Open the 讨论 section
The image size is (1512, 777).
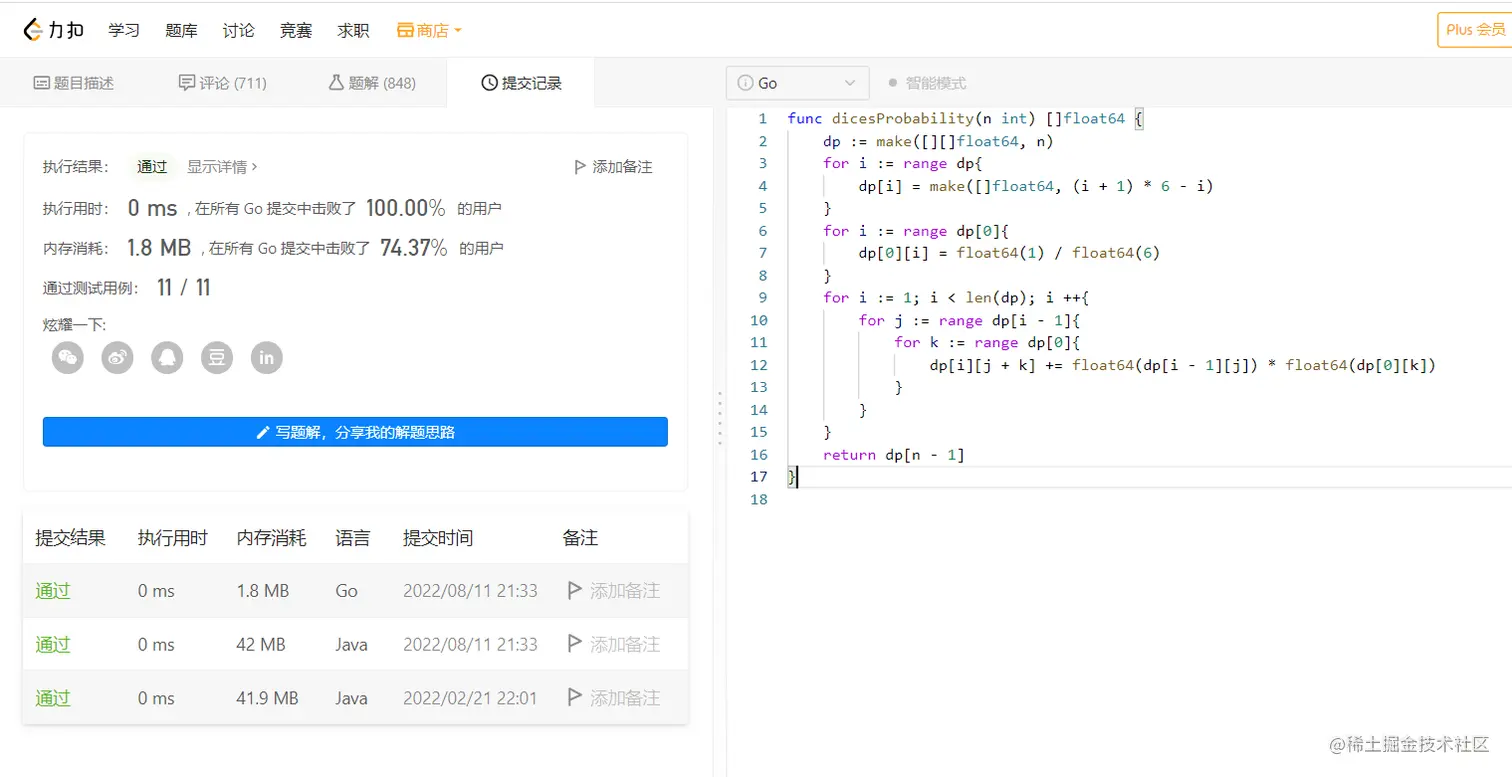coord(238,30)
